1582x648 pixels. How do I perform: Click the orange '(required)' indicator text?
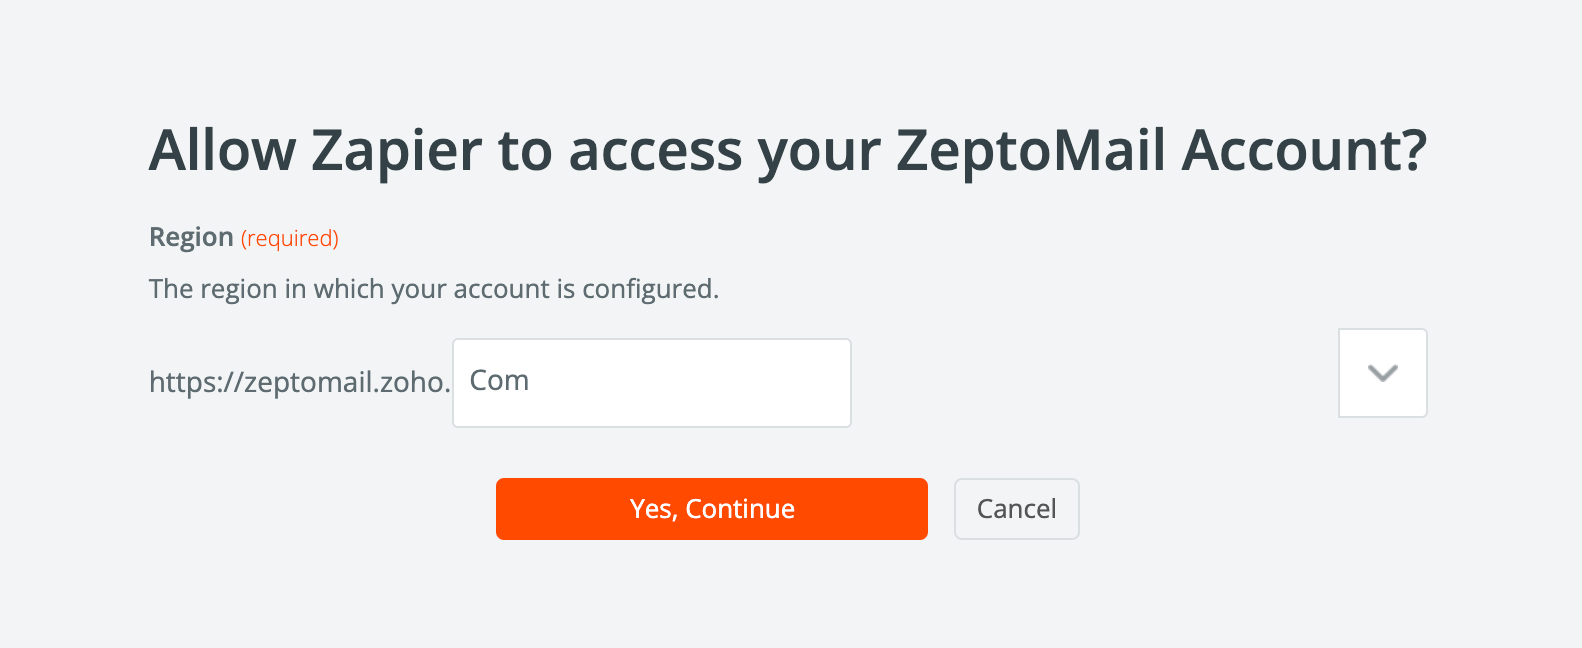[x=290, y=239]
